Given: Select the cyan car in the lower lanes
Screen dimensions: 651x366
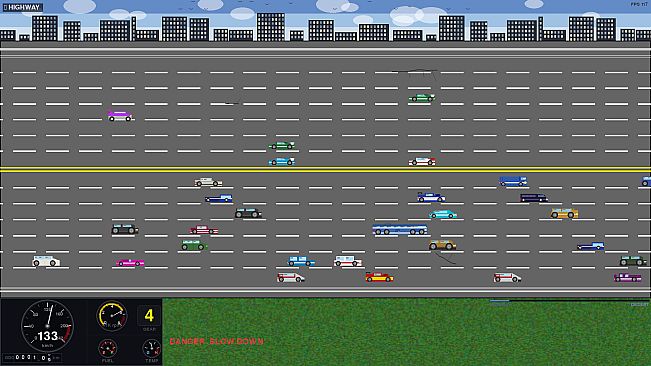Looking at the screenshot, I should [x=443, y=214].
